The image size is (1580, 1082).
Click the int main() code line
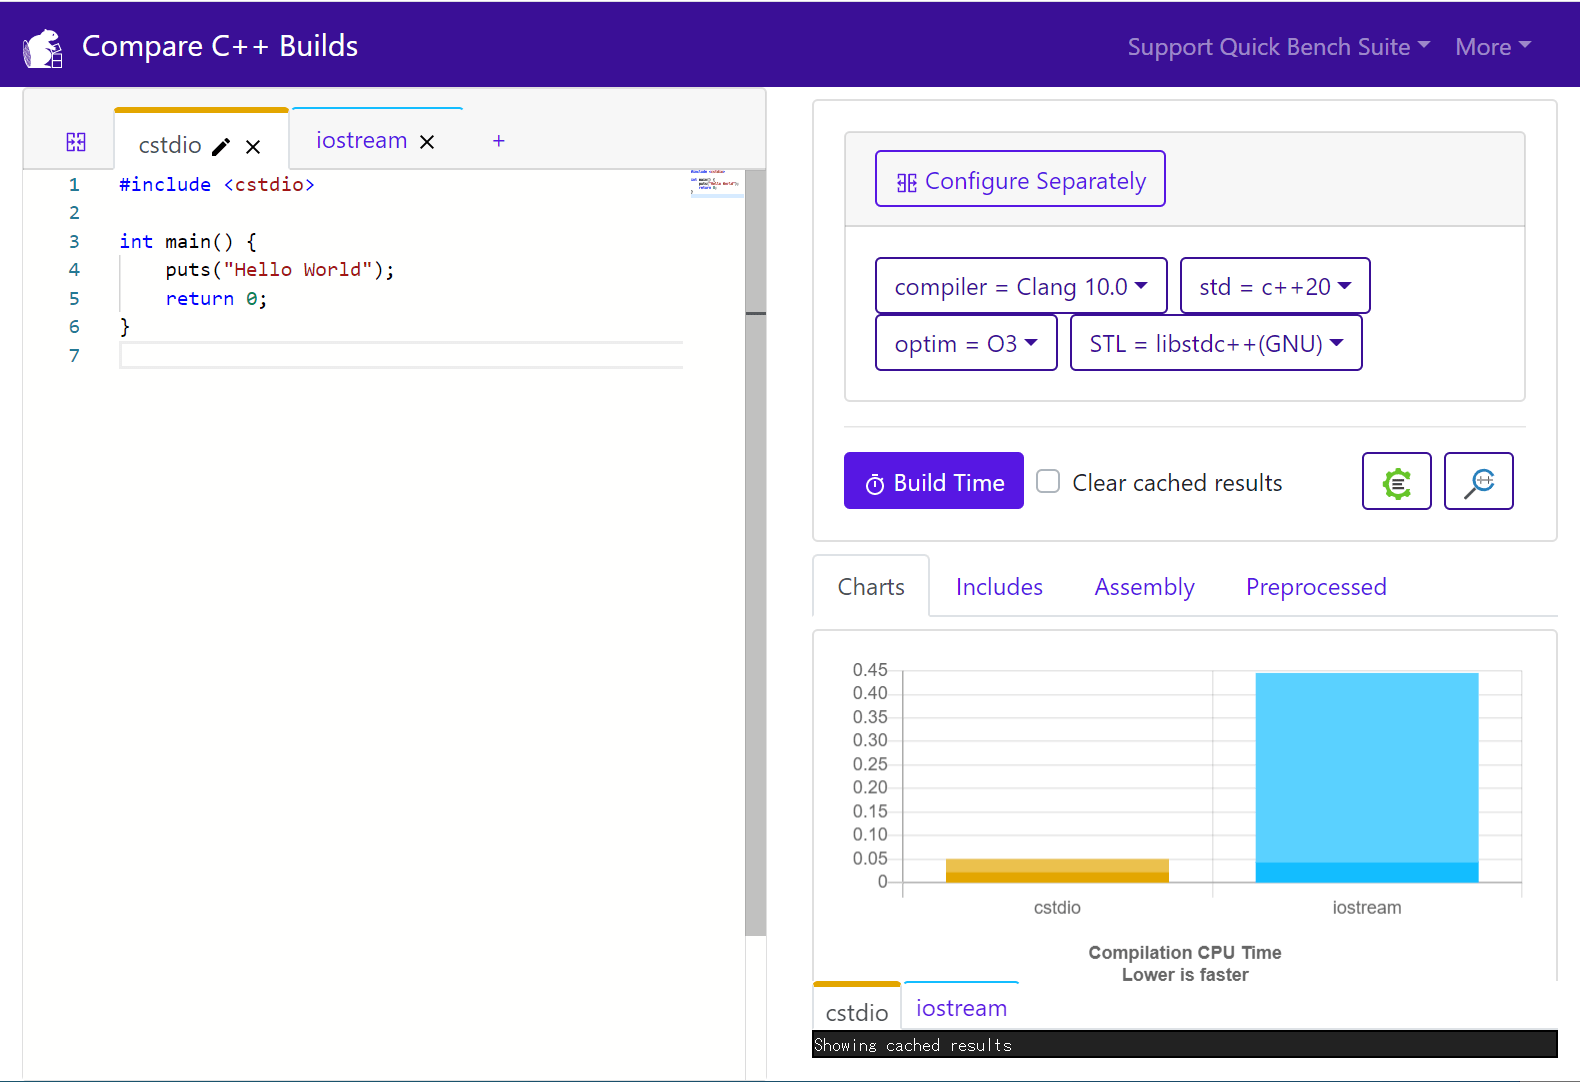point(188,242)
